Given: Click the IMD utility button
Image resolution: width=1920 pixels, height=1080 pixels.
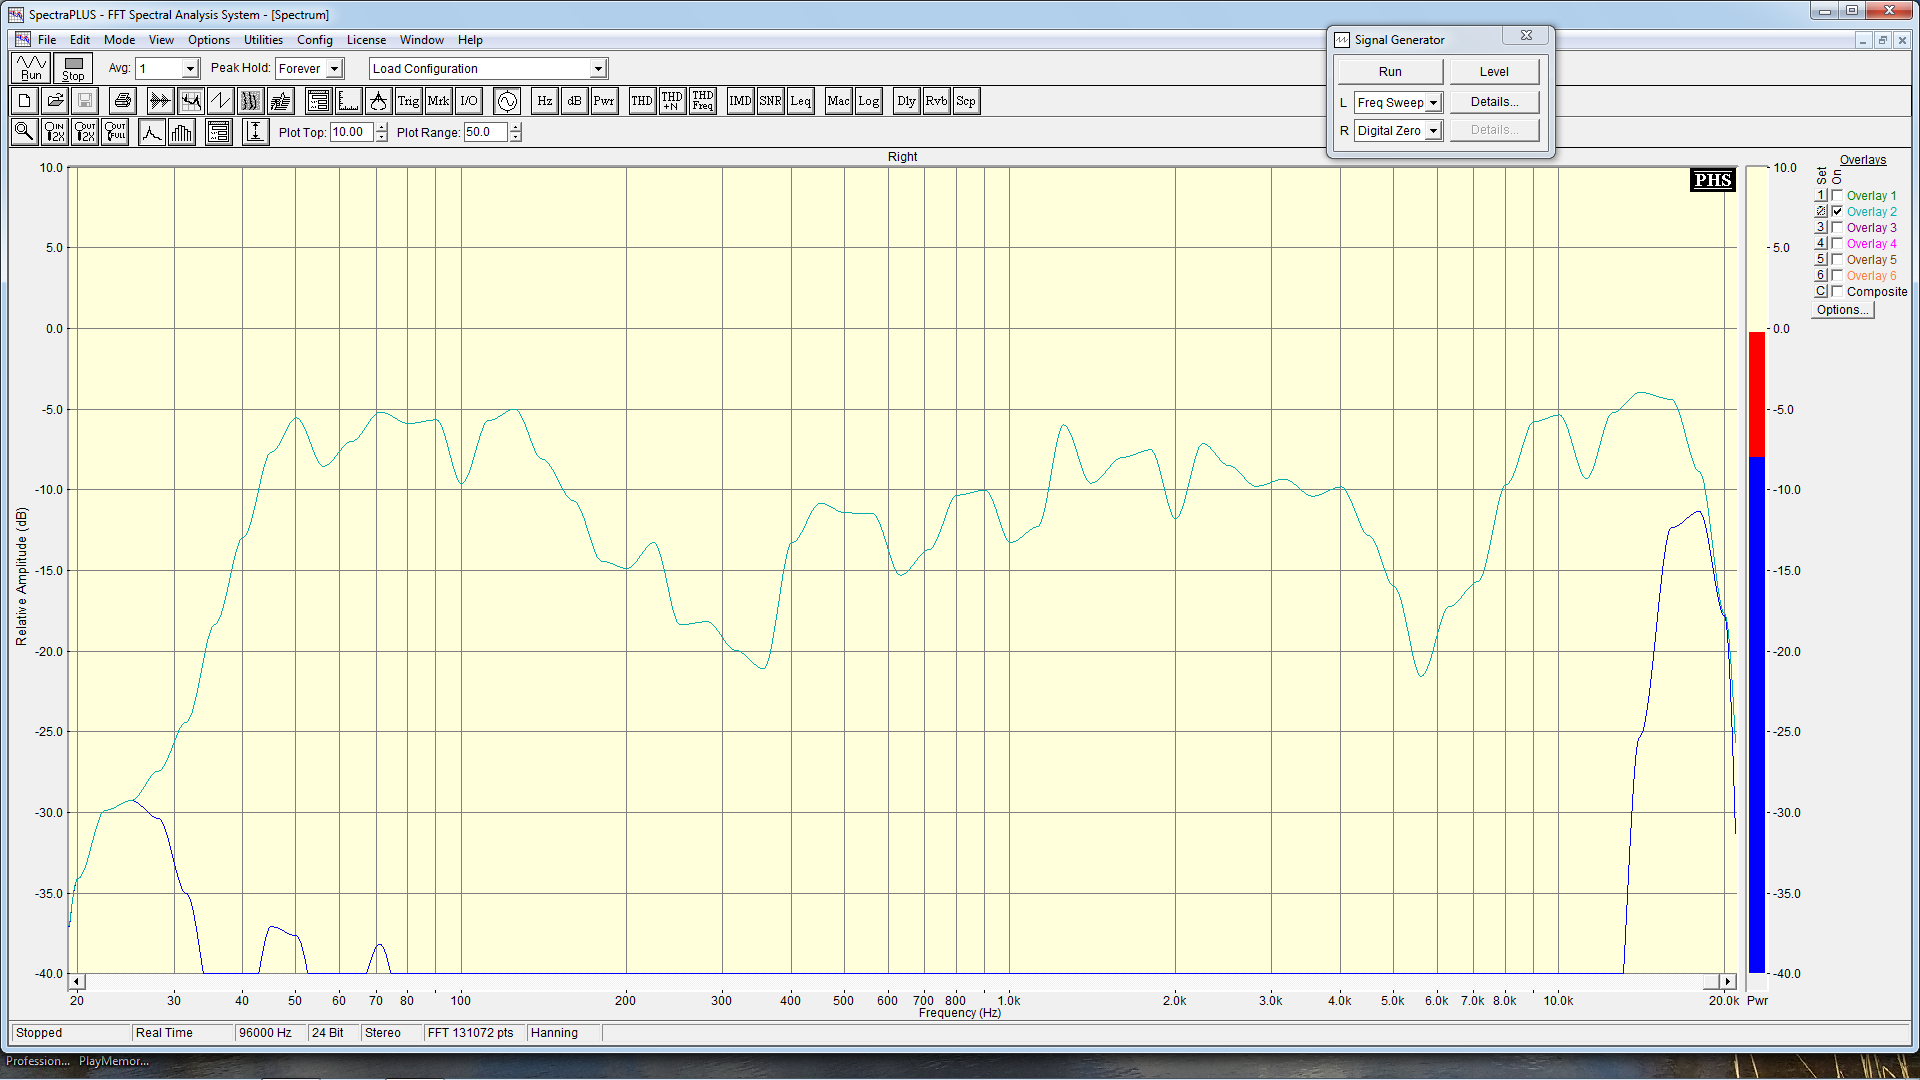Looking at the screenshot, I should point(740,101).
